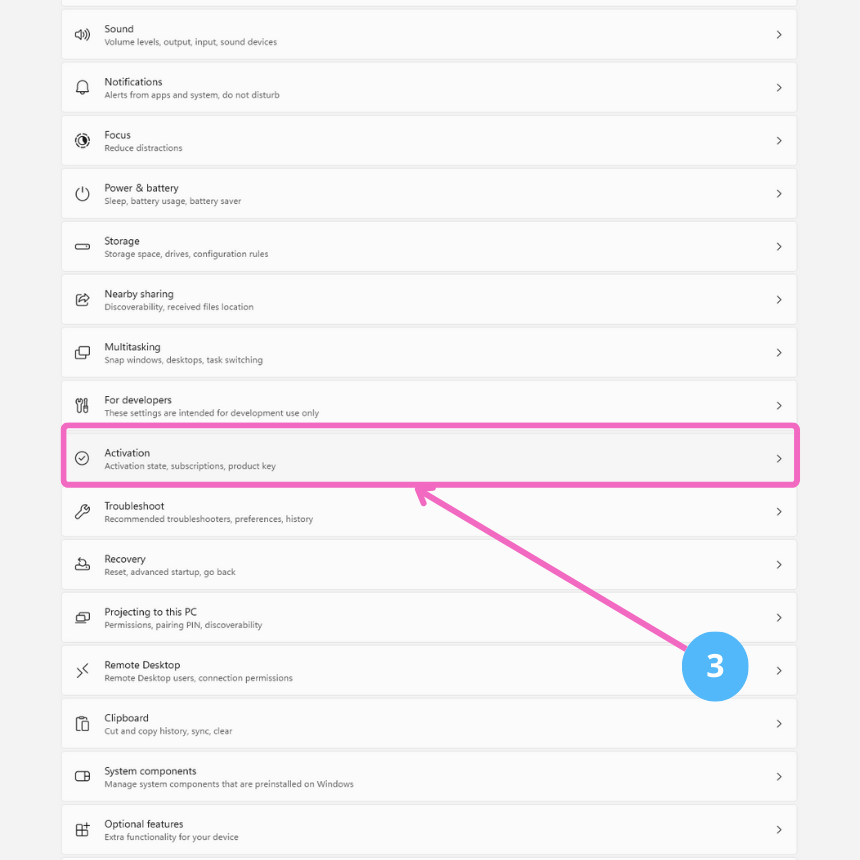Open the Optional features chevron arrow
This screenshot has height=860, width=860.
pos(779,830)
